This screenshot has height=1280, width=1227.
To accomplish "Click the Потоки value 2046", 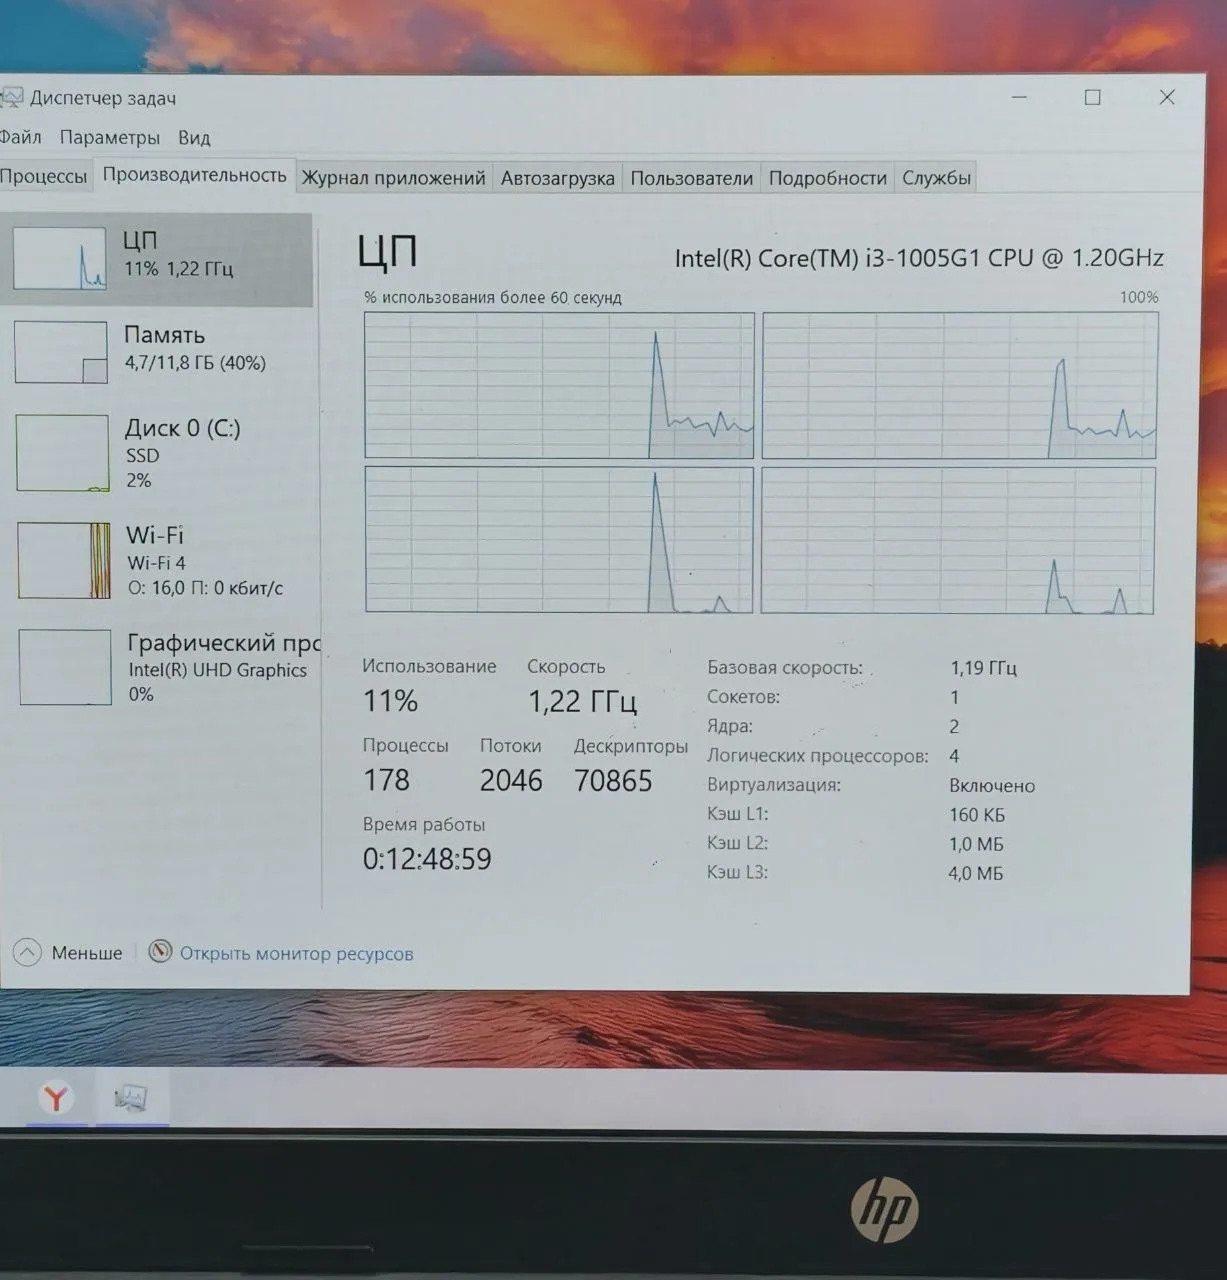I will [x=511, y=780].
